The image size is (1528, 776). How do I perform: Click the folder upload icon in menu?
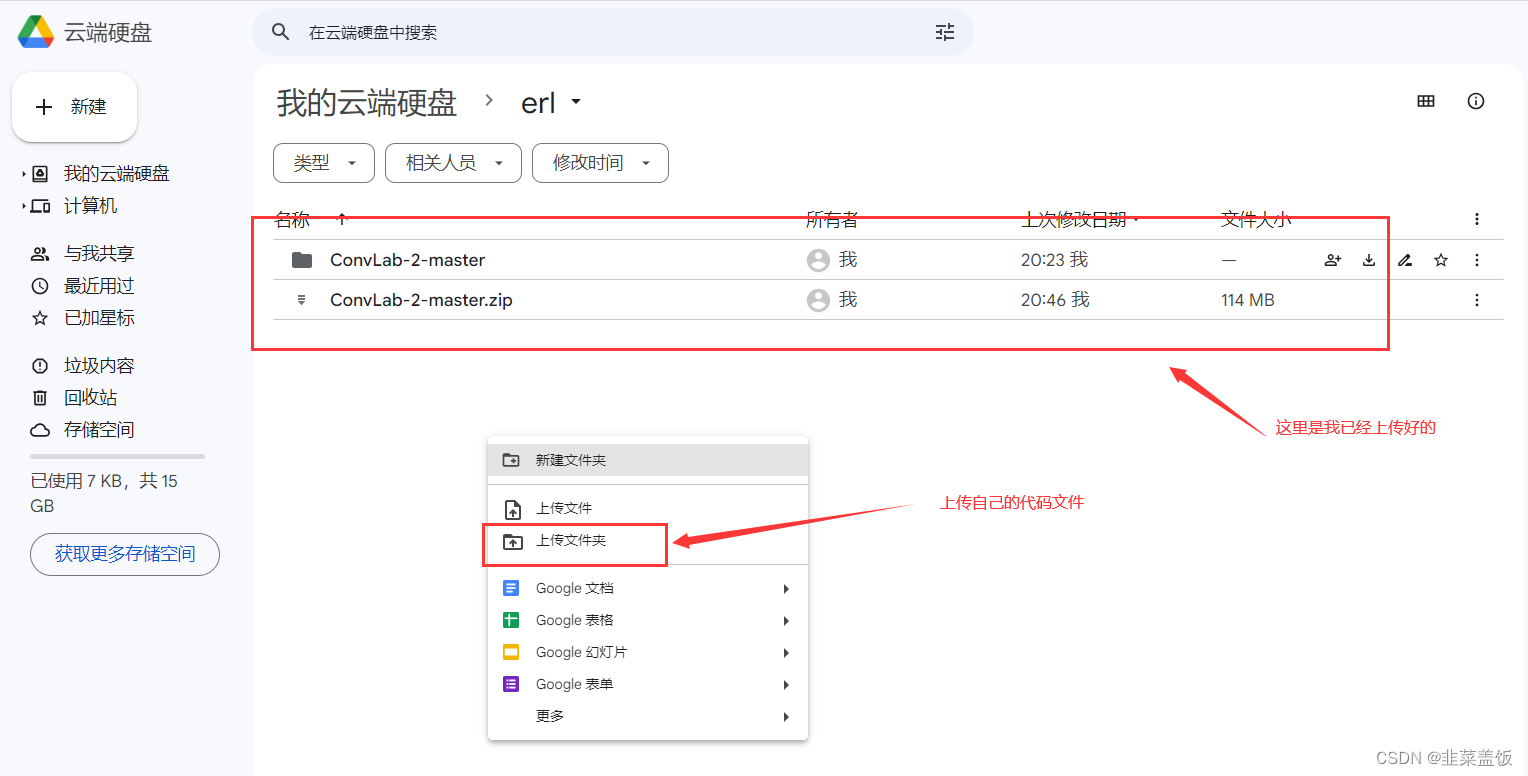(512, 541)
